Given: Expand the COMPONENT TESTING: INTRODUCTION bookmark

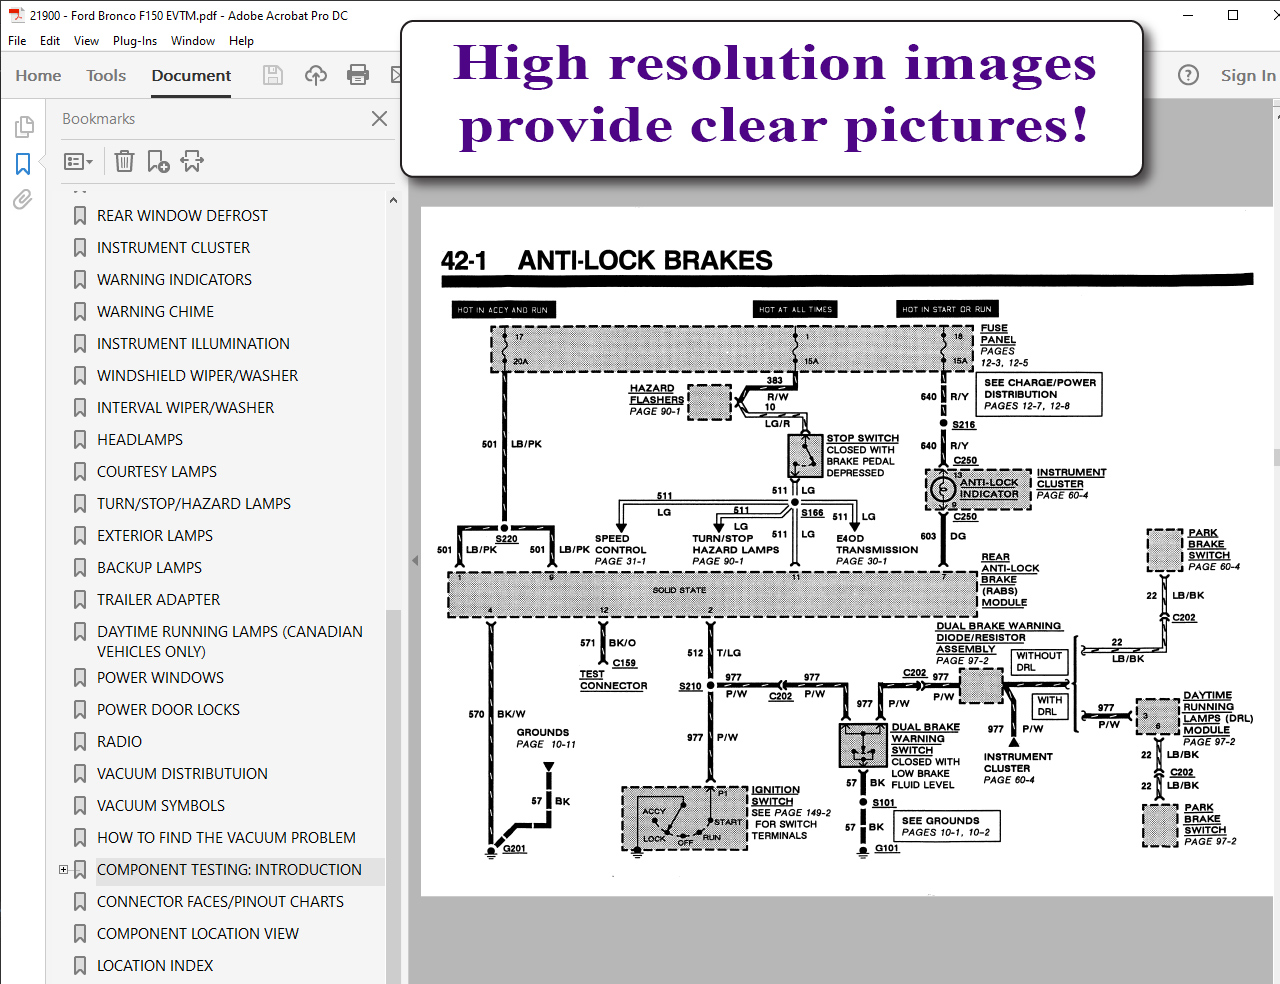Looking at the screenshot, I should [x=64, y=870].
